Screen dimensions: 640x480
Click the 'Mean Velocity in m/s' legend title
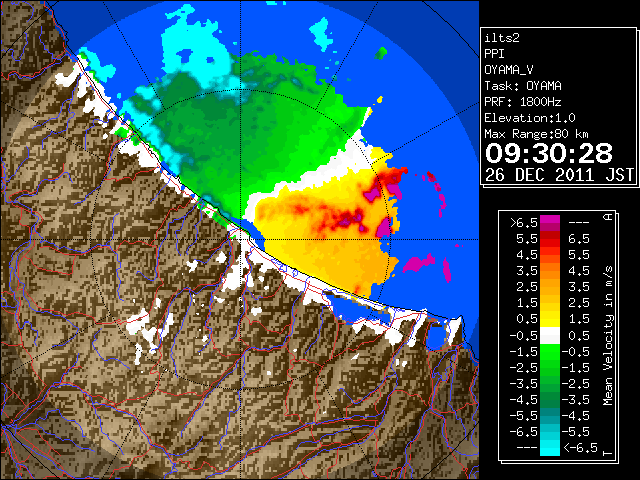pos(608,336)
